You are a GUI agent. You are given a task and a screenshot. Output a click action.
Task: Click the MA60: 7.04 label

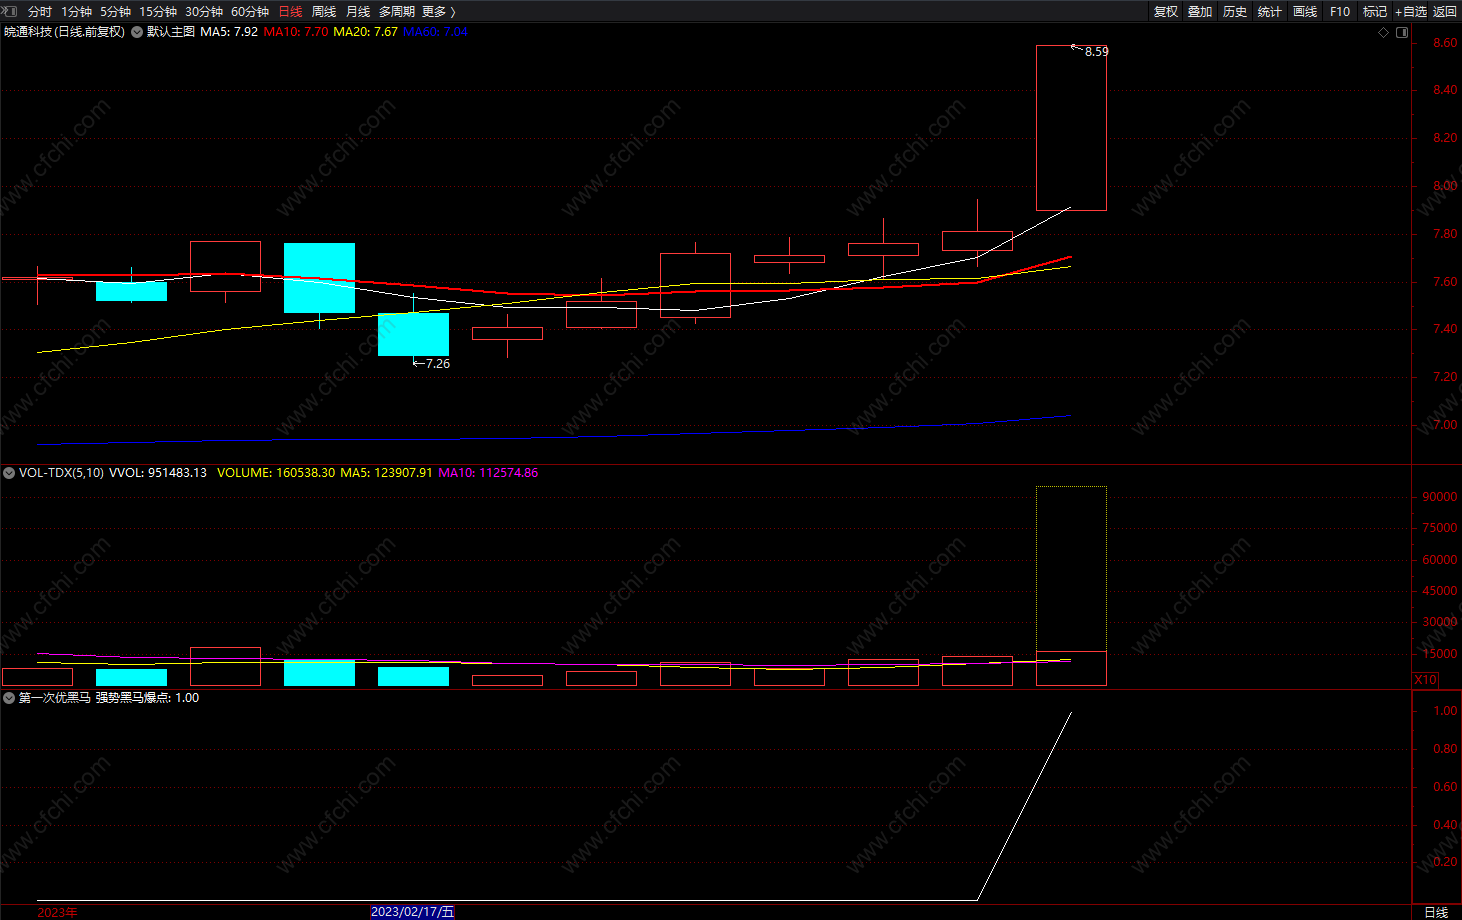(x=435, y=32)
